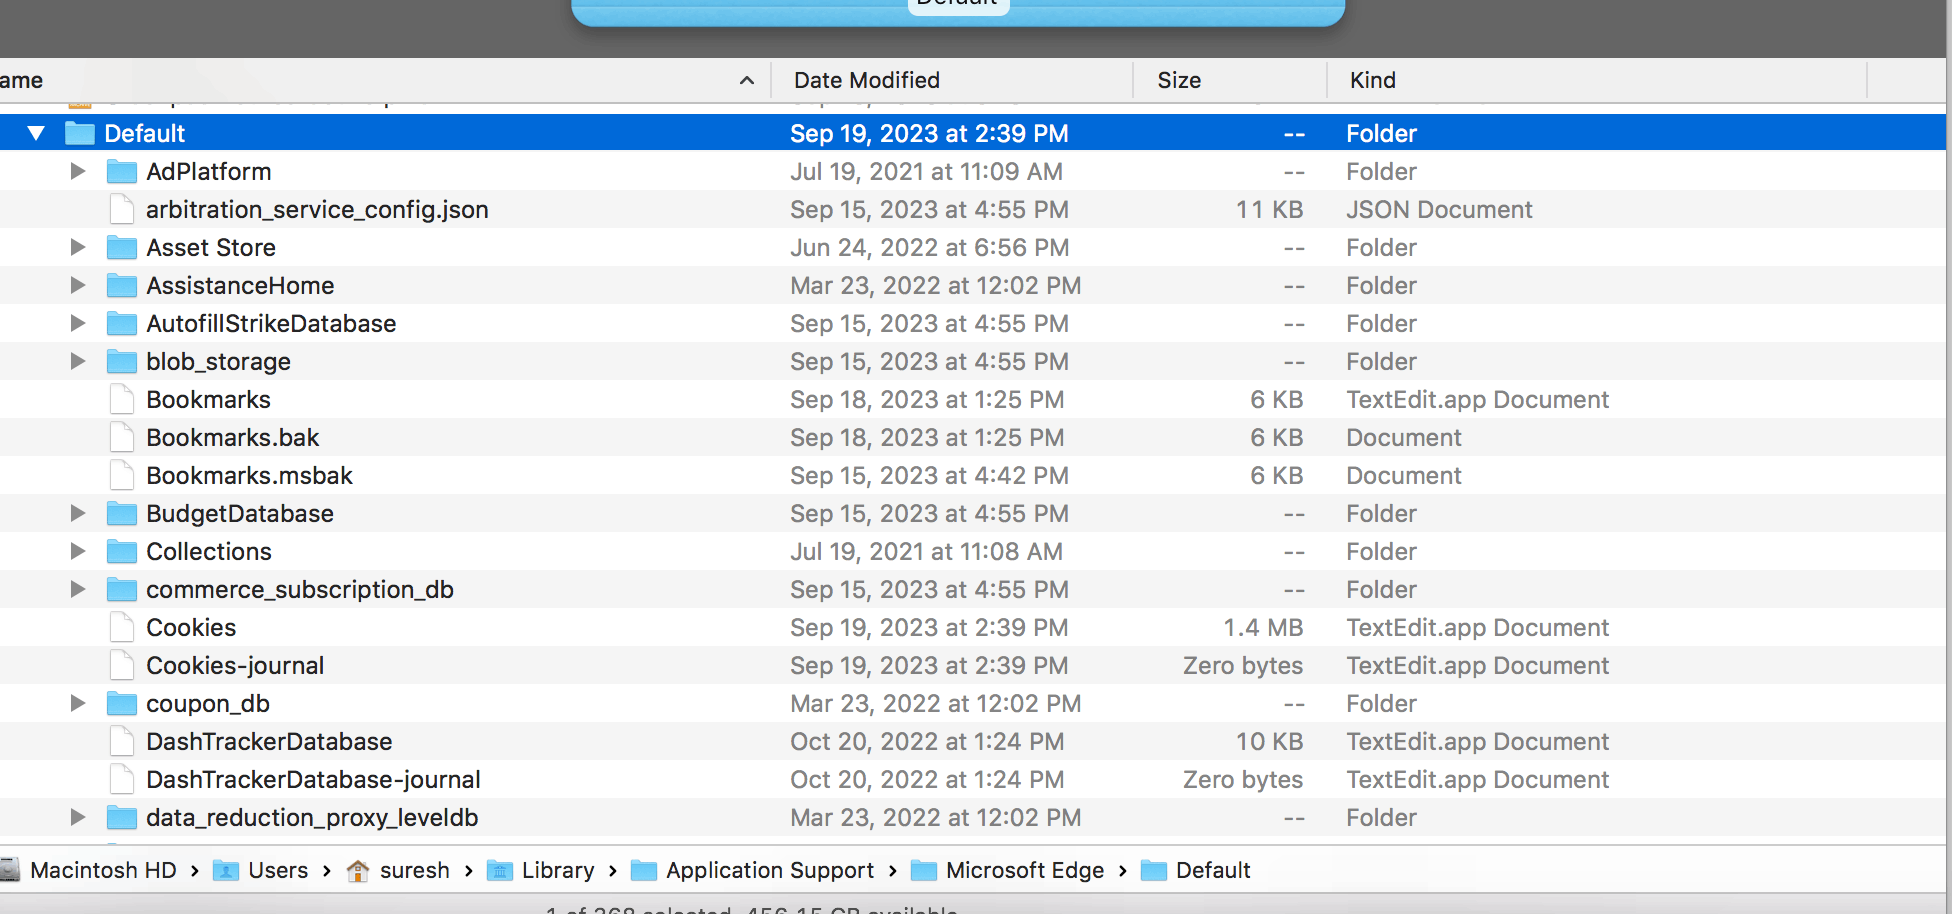Open Application Support from path bar
The width and height of the screenshot is (1952, 914).
click(767, 870)
